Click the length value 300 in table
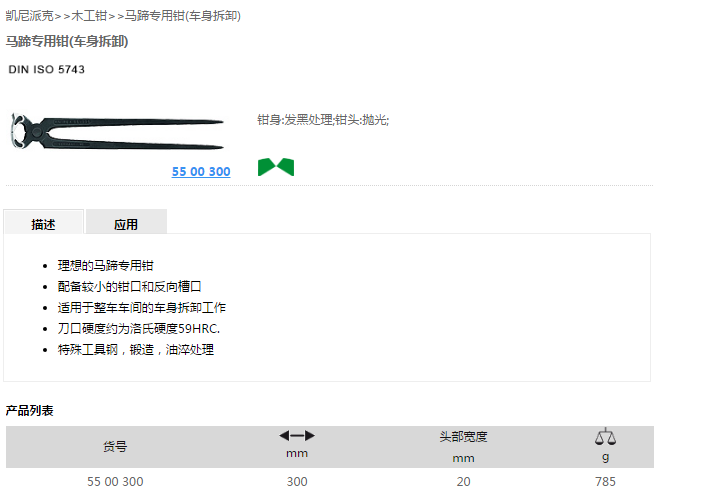703x501 pixels. pyautogui.click(x=297, y=482)
